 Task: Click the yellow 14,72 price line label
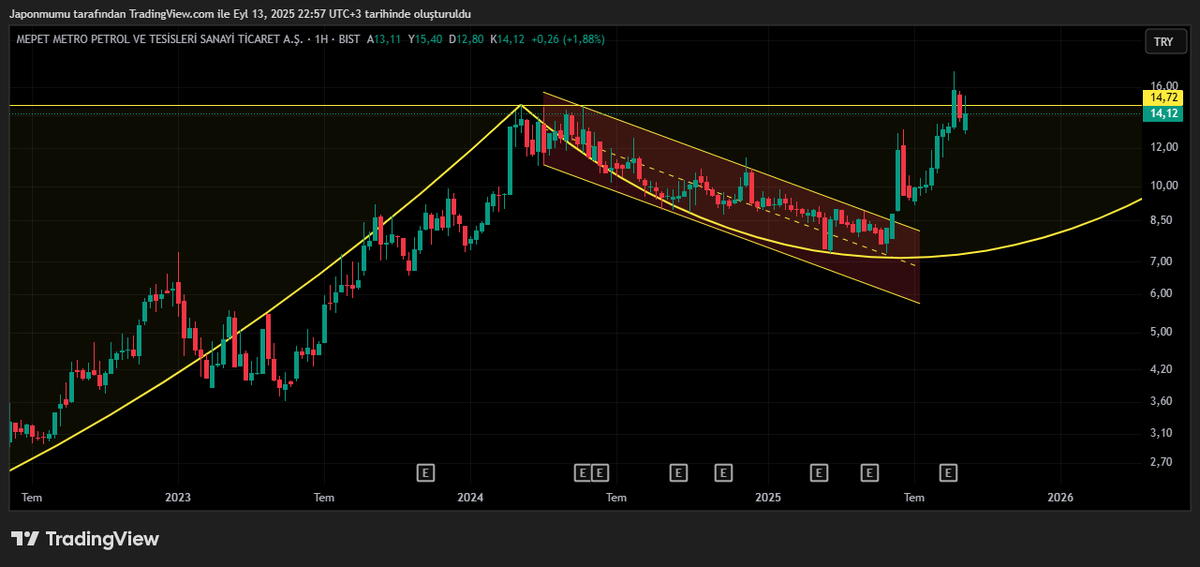point(1163,98)
